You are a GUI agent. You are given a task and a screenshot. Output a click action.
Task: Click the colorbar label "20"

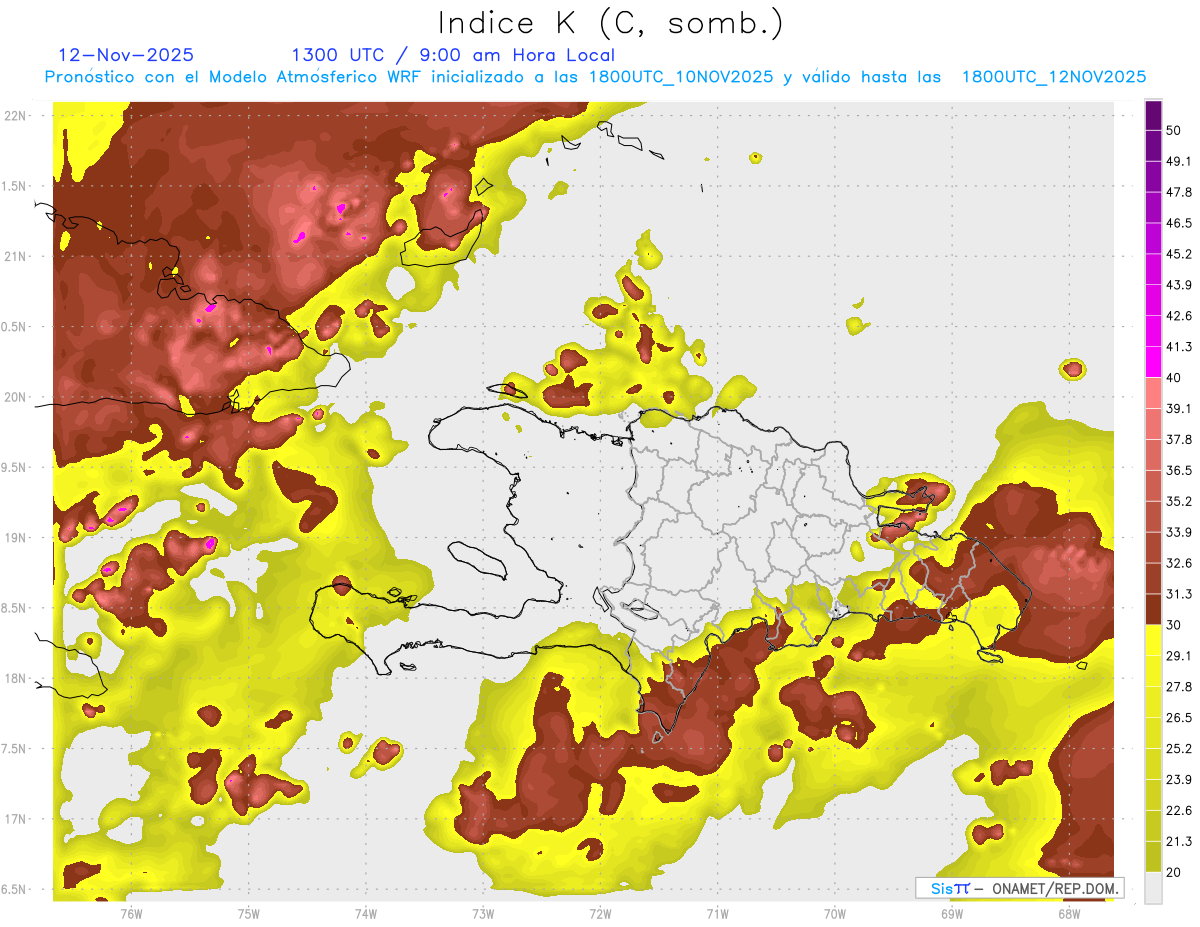[1174, 872]
